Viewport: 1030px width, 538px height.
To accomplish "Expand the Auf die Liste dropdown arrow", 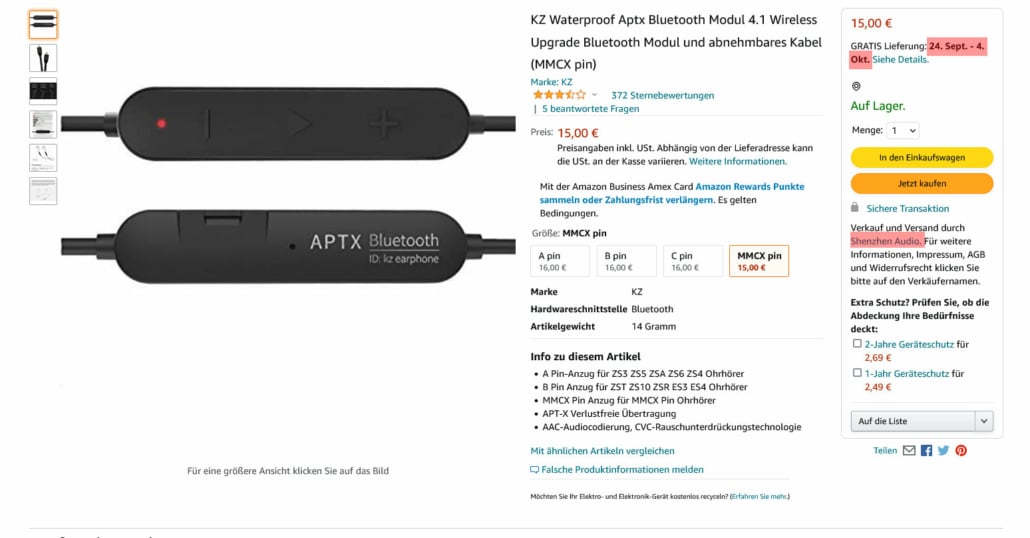I will coord(984,421).
